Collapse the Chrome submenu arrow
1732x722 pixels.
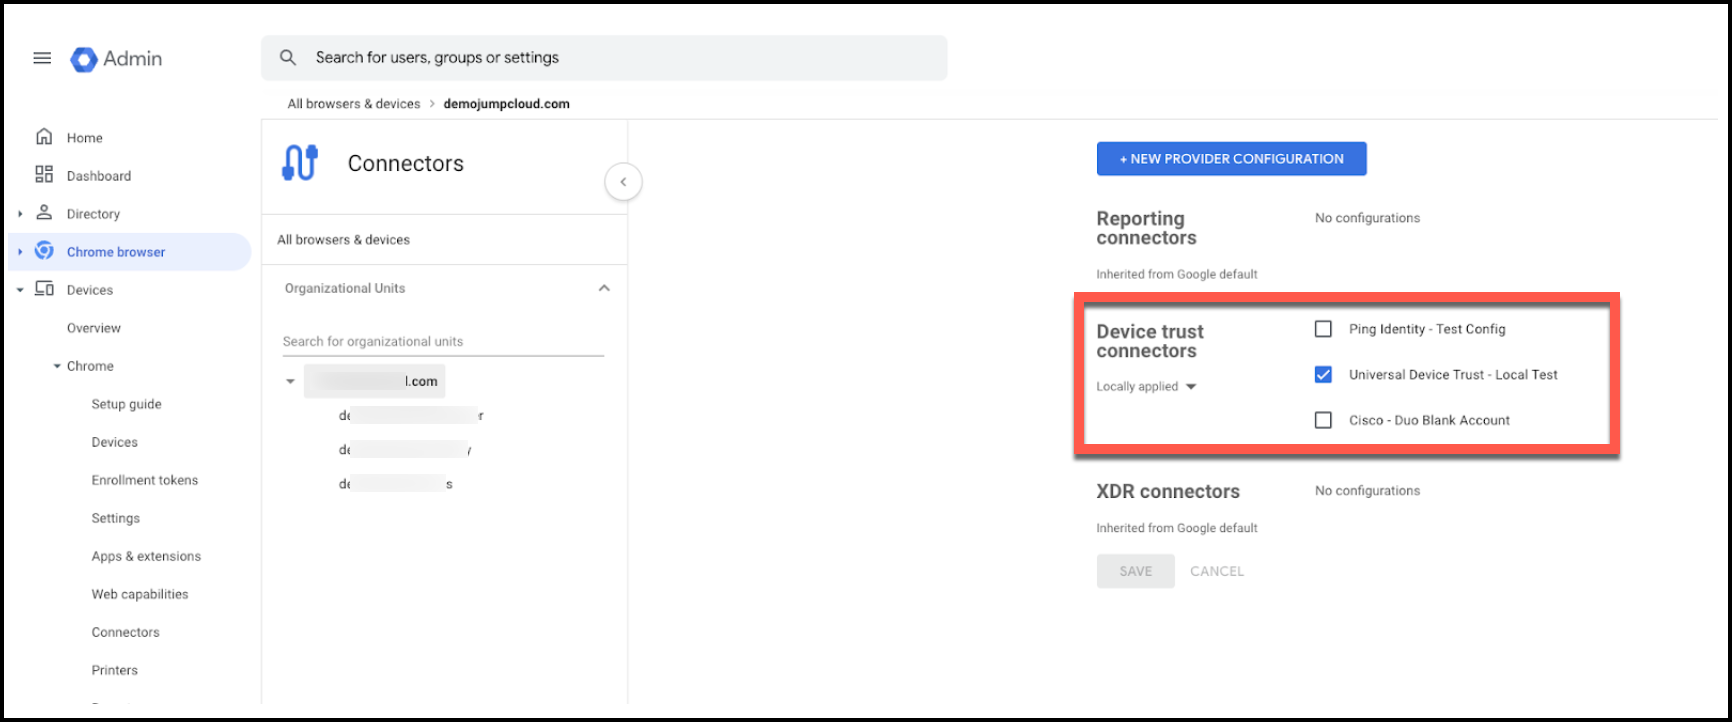57,366
